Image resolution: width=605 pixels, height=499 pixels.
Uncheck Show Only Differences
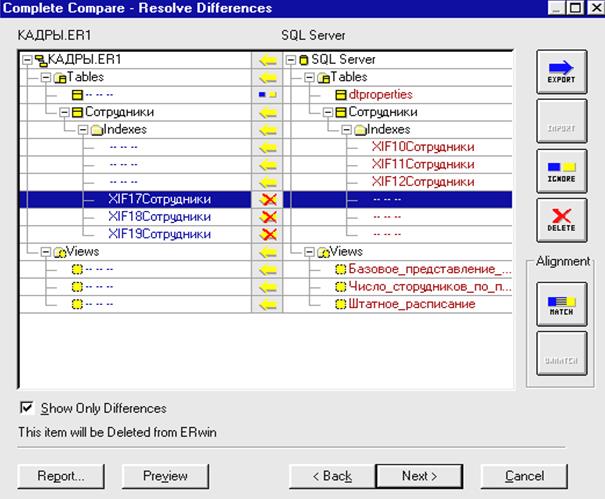26,408
